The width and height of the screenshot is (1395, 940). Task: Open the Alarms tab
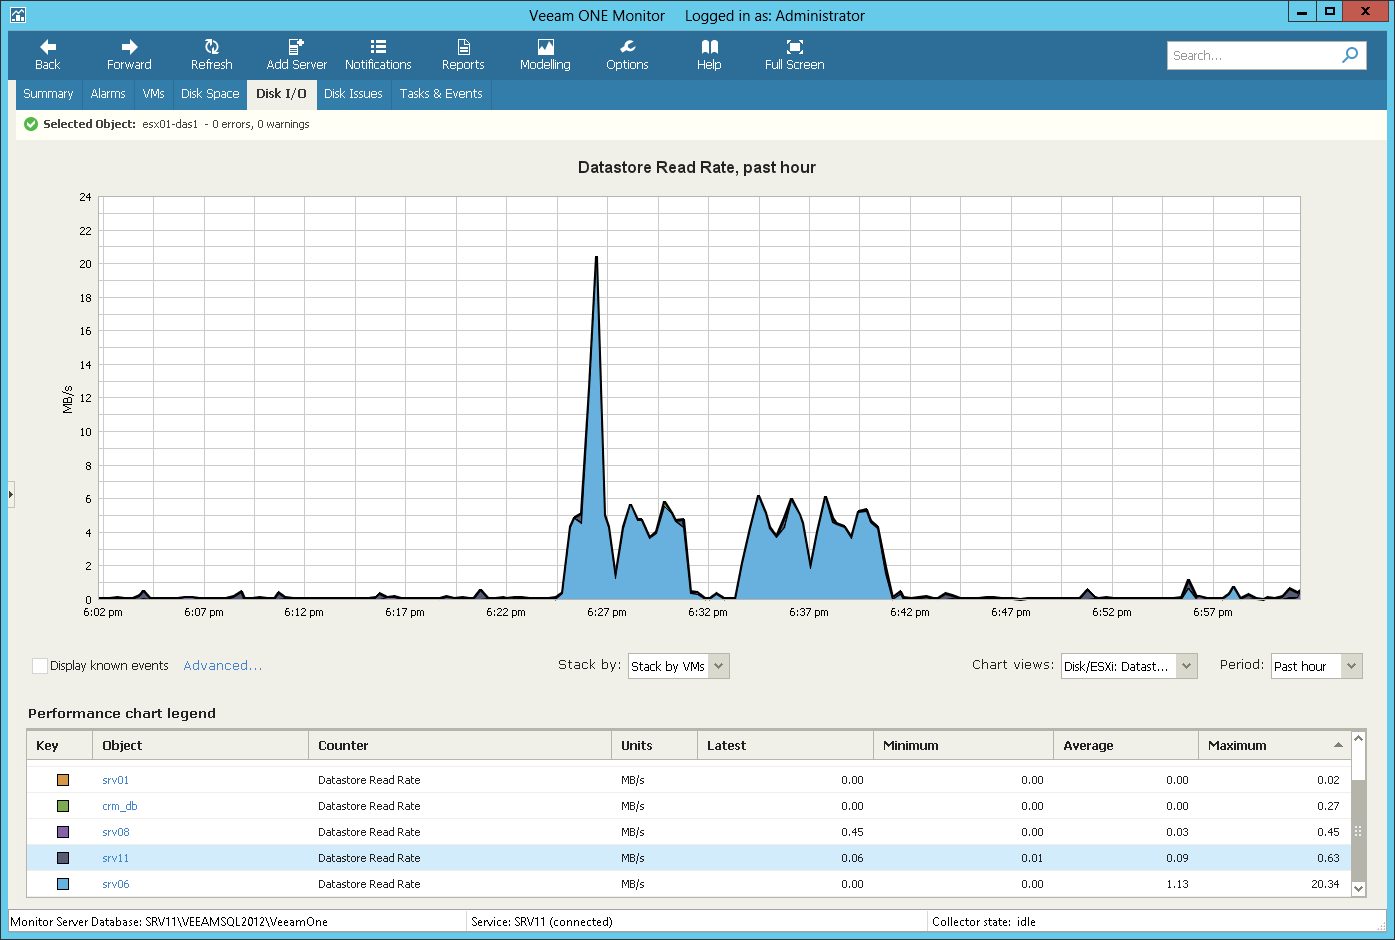coord(108,94)
